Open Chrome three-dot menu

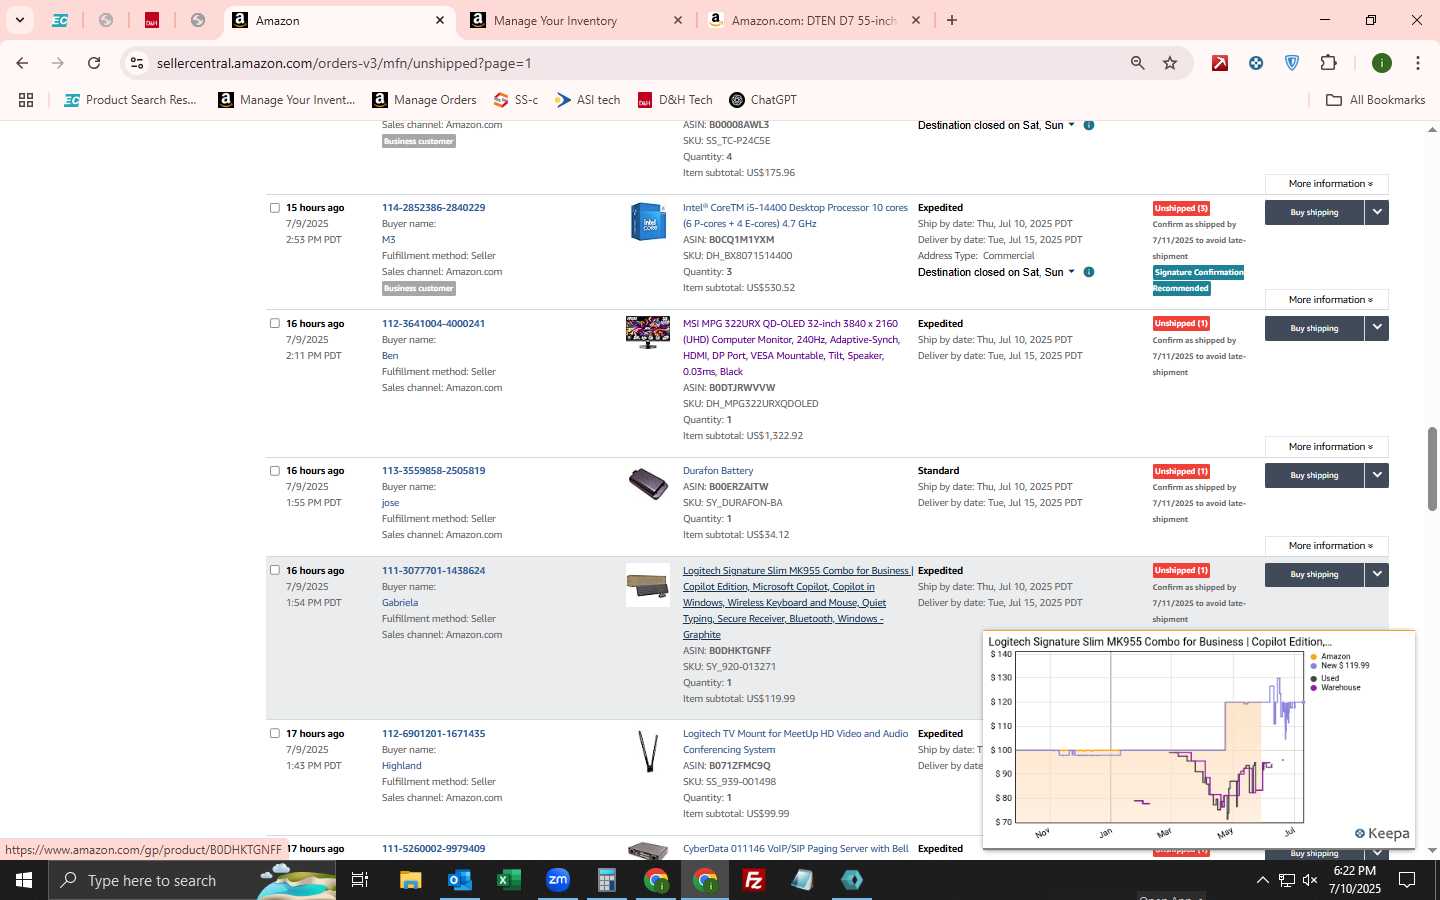pyautogui.click(x=1418, y=63)
